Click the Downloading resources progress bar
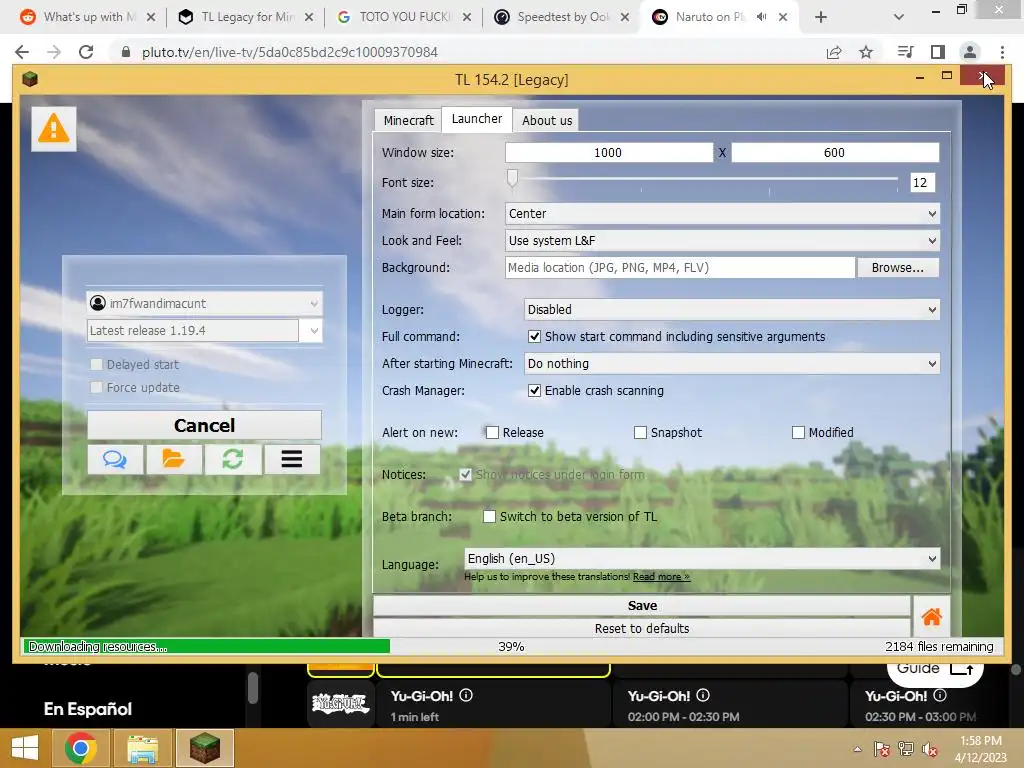 coord(511,647)
